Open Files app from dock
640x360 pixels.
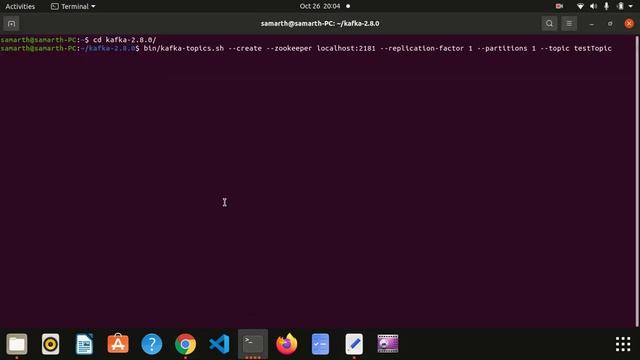coord(17,344)
